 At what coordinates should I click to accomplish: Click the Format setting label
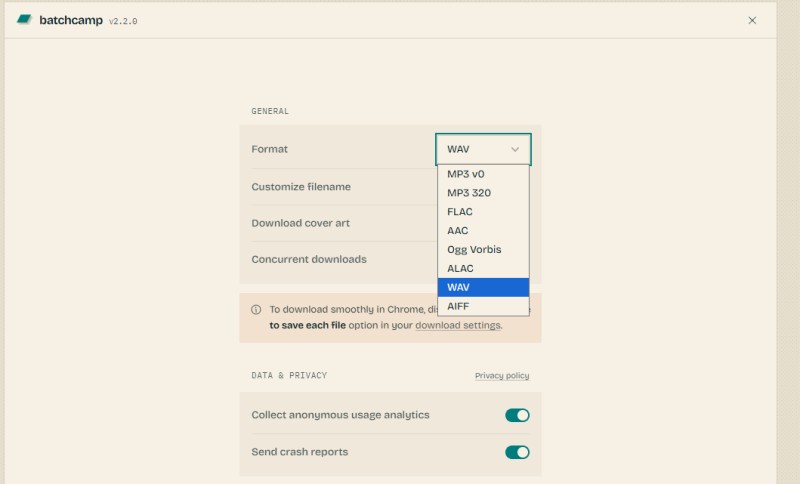(x=269, y=149)
